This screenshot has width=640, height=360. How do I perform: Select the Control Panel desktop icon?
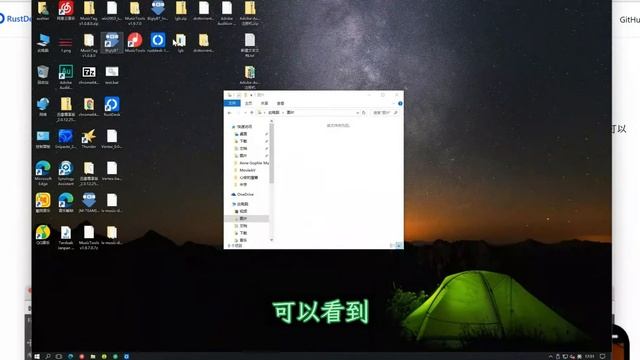click(43, 139)
